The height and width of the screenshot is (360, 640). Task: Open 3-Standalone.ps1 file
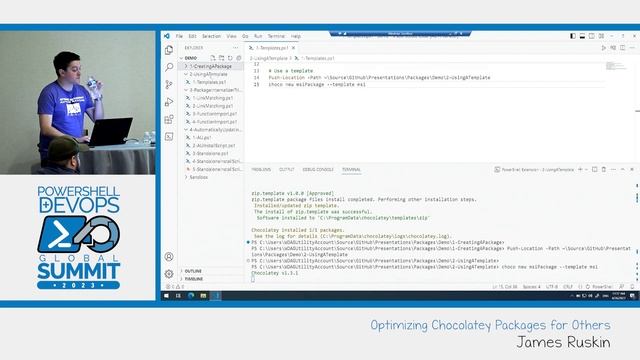(x=211, y=153)
